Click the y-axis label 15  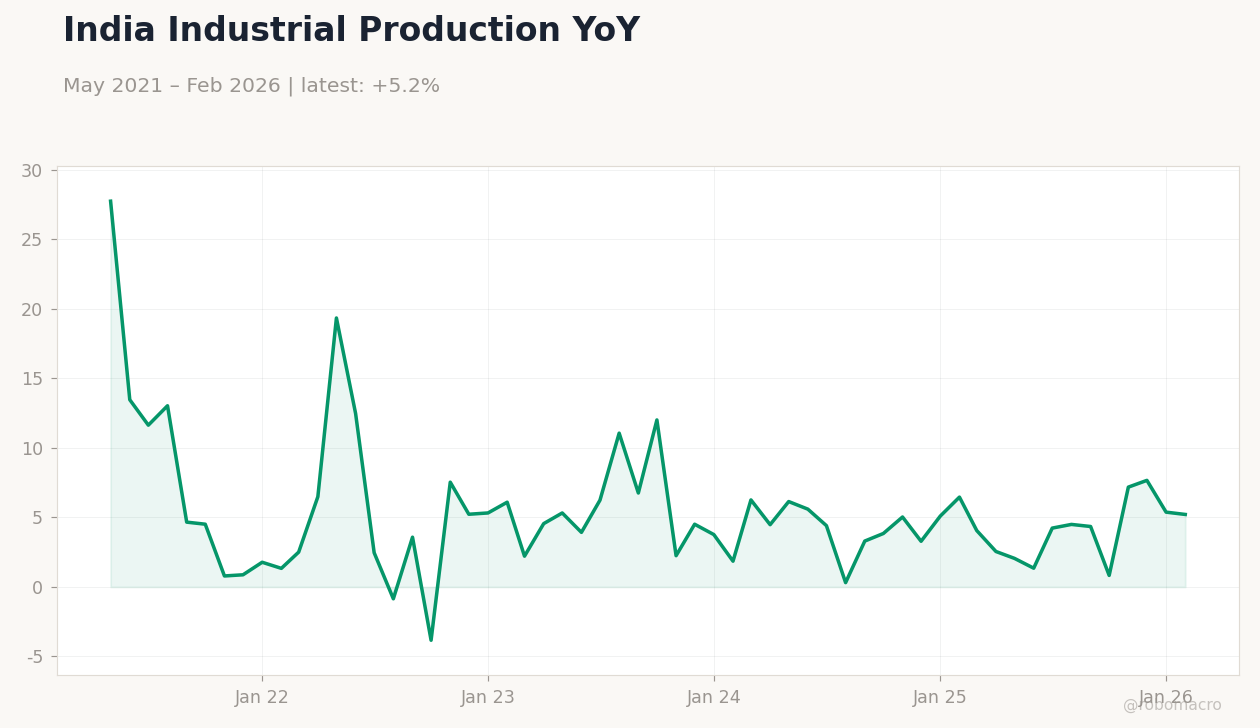click(32, 379)
